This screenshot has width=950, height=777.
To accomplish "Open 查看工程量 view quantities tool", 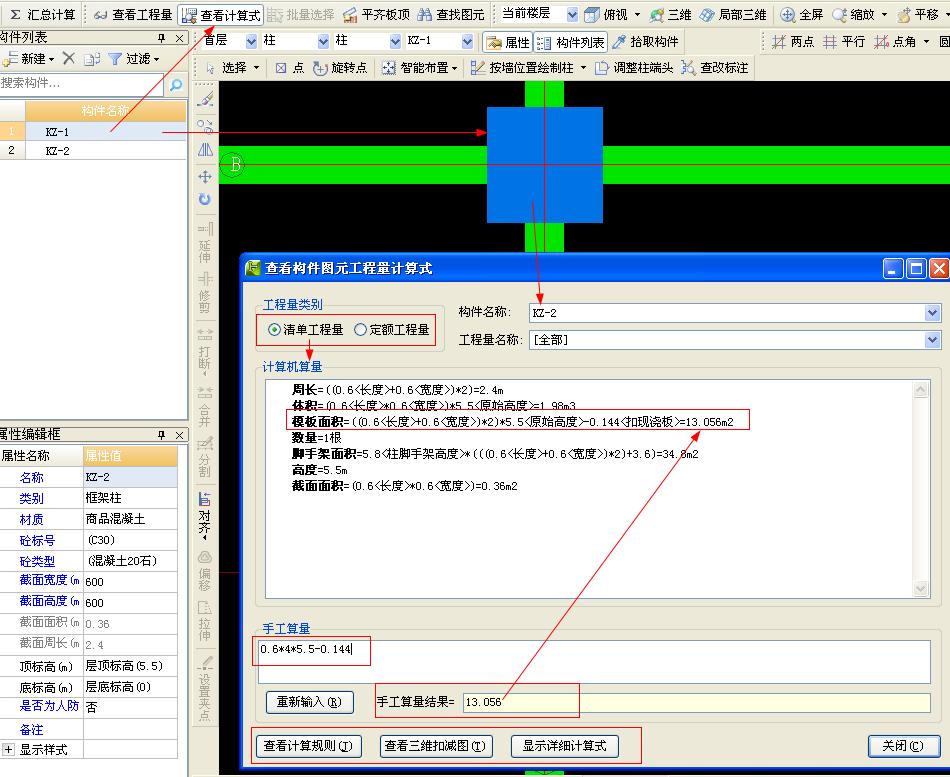I will click(x=133, y=15).
